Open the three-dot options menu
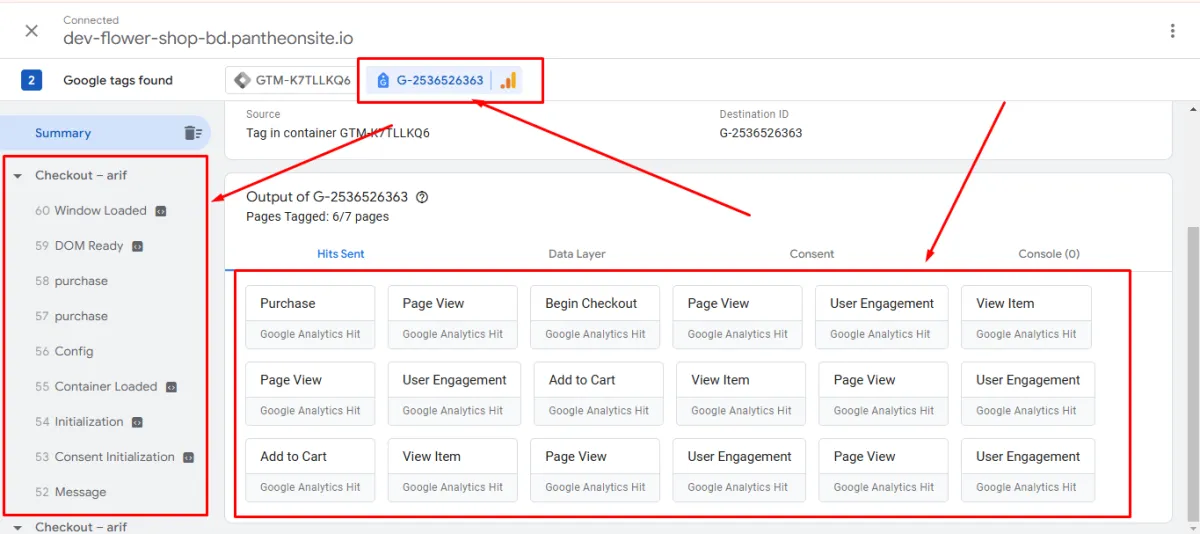This screenshot has width=1200, height=534. pyautogui.click(x=1172, y=31)
